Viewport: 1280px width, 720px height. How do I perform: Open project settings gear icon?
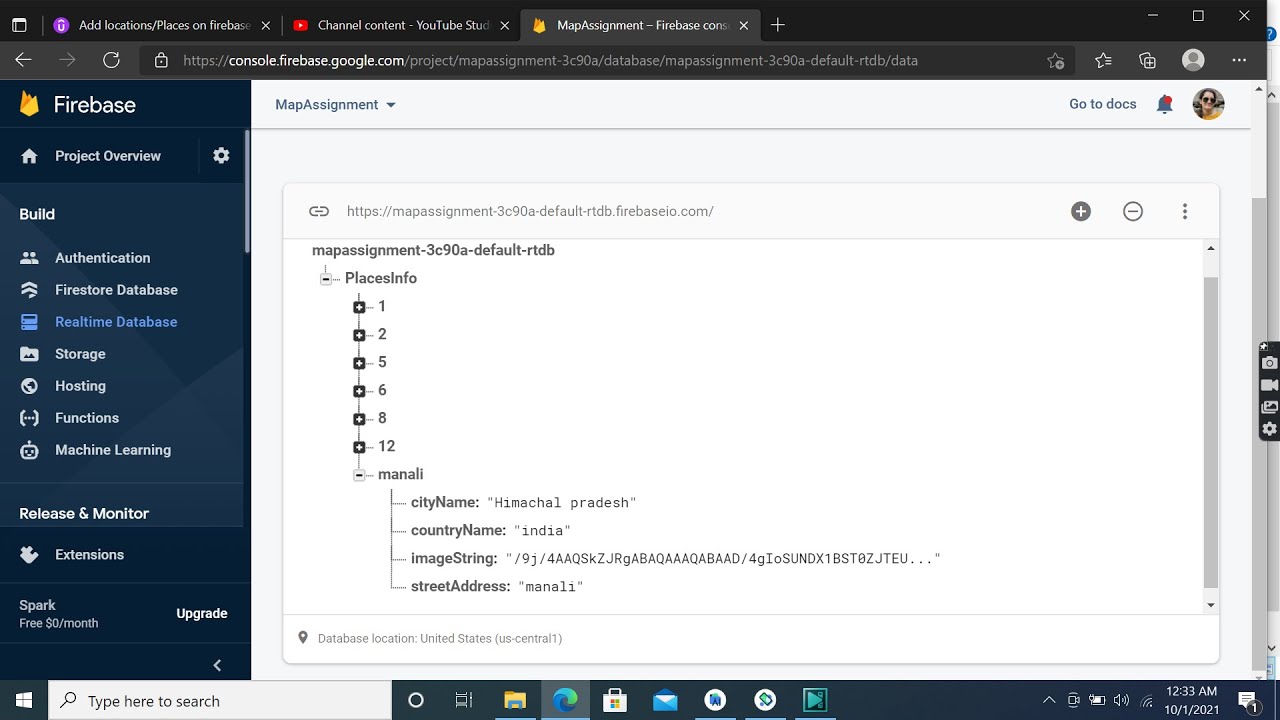221,155
